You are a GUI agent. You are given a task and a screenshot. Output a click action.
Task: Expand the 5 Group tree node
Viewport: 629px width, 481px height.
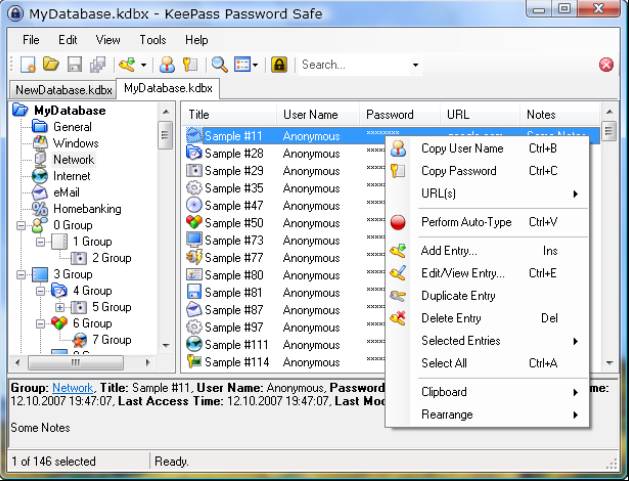coord(60,308)
